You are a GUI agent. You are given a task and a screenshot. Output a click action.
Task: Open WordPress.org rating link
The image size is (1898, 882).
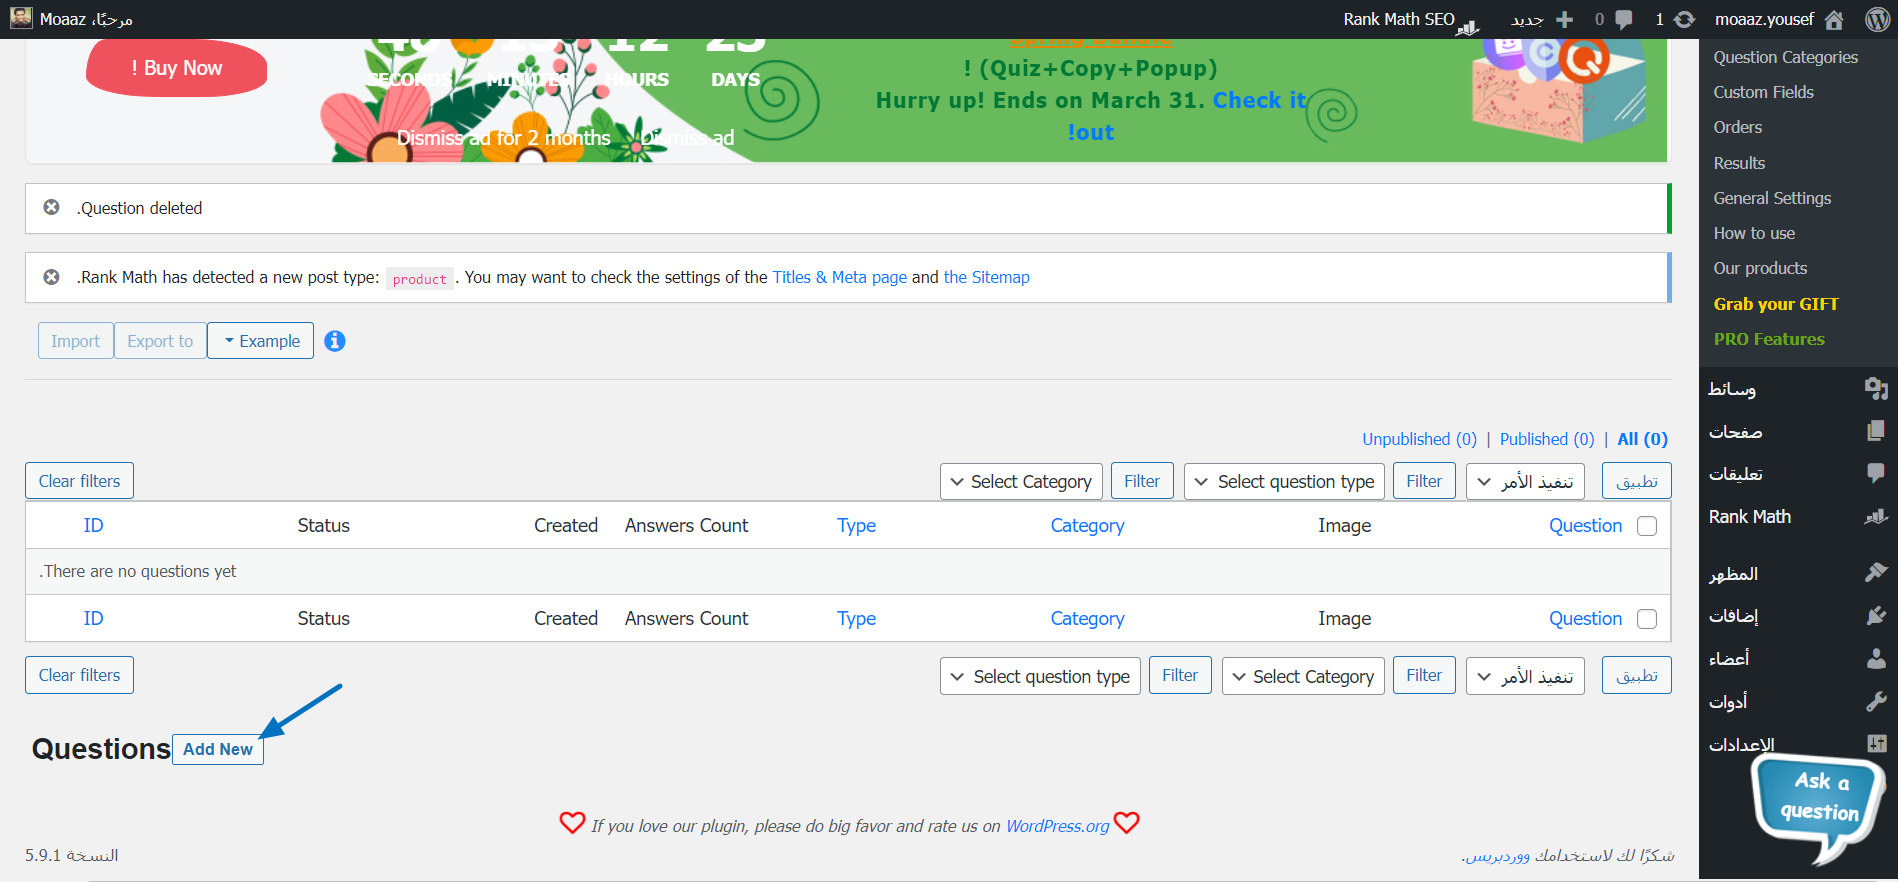[1058, 826]
